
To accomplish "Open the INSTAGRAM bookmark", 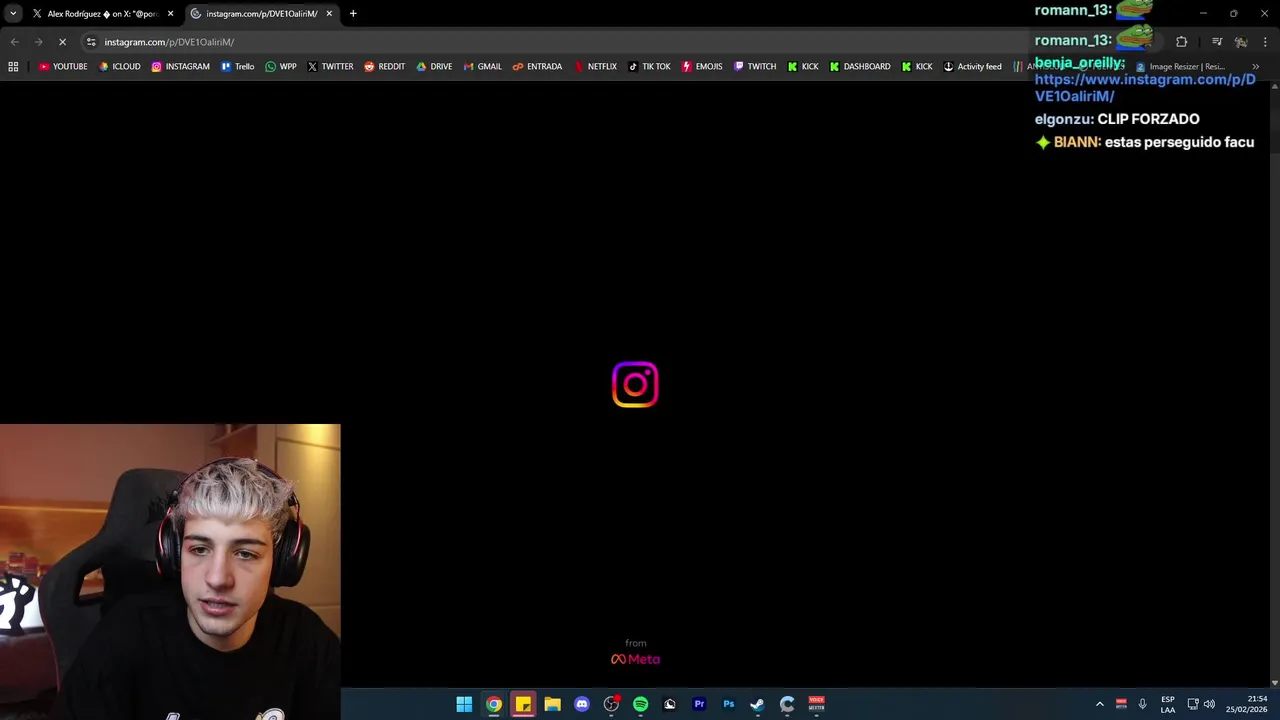I will click(x=180, y=66).
